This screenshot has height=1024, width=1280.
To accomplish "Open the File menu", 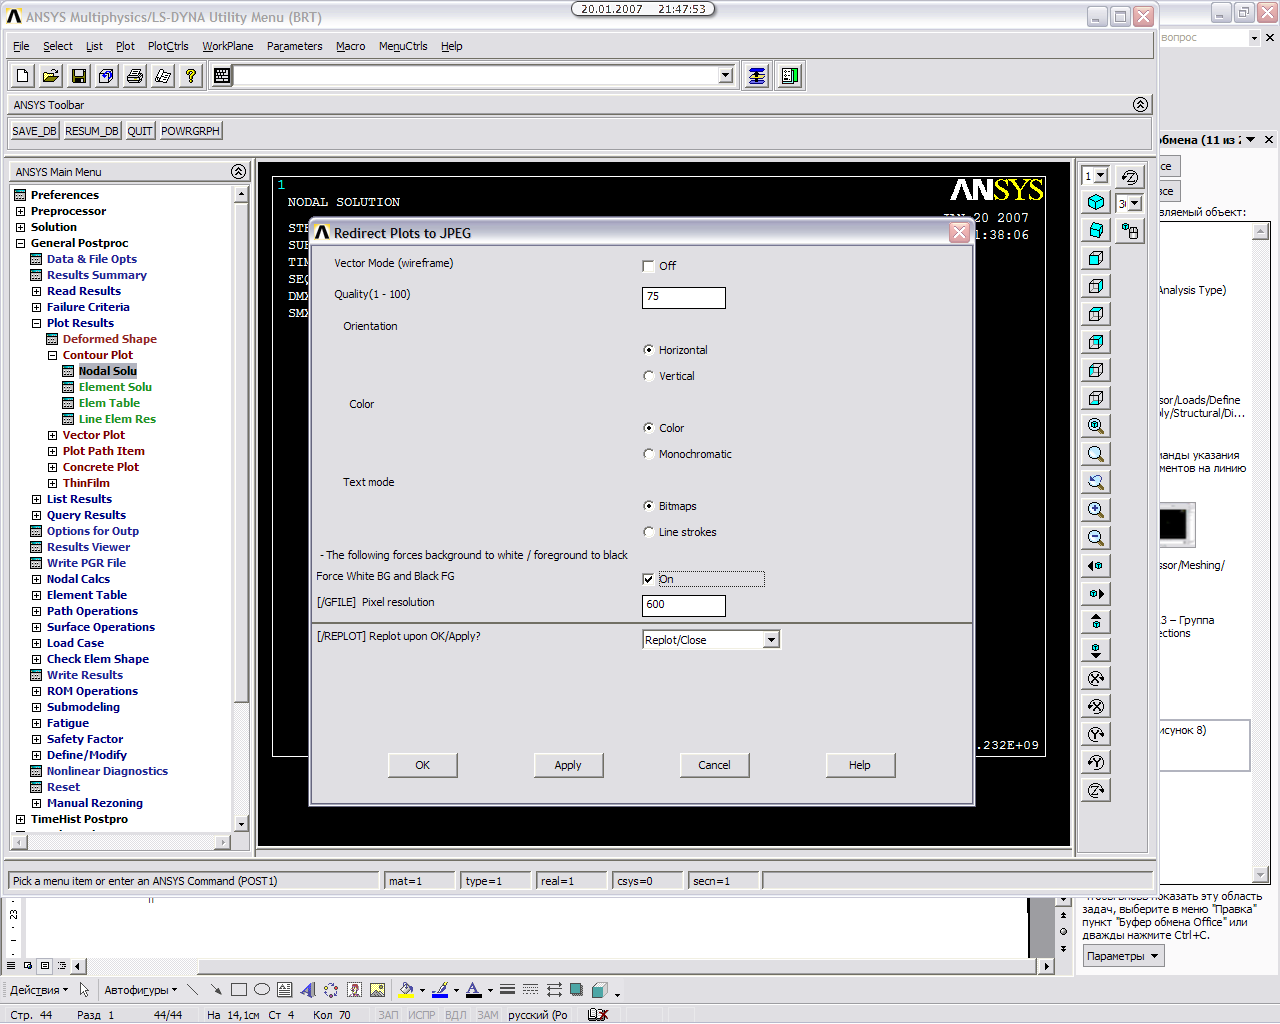I will 21,46.
